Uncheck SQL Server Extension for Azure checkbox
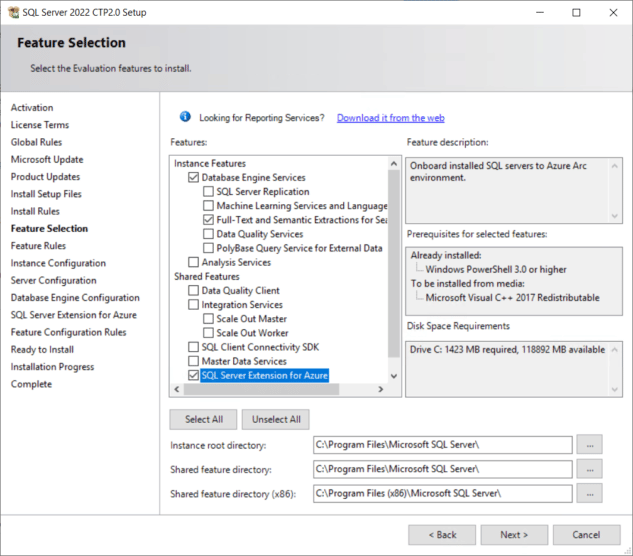The height and width of the screenshot is (556, 633). click(193, 375)
